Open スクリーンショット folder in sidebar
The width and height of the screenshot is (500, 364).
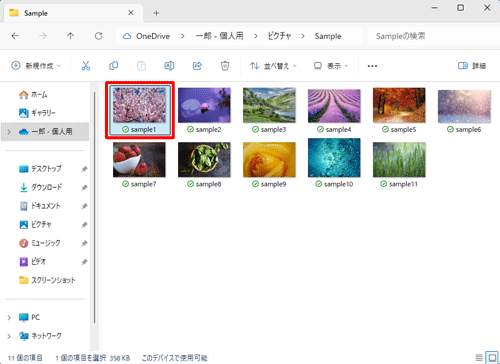pos(47,280)
